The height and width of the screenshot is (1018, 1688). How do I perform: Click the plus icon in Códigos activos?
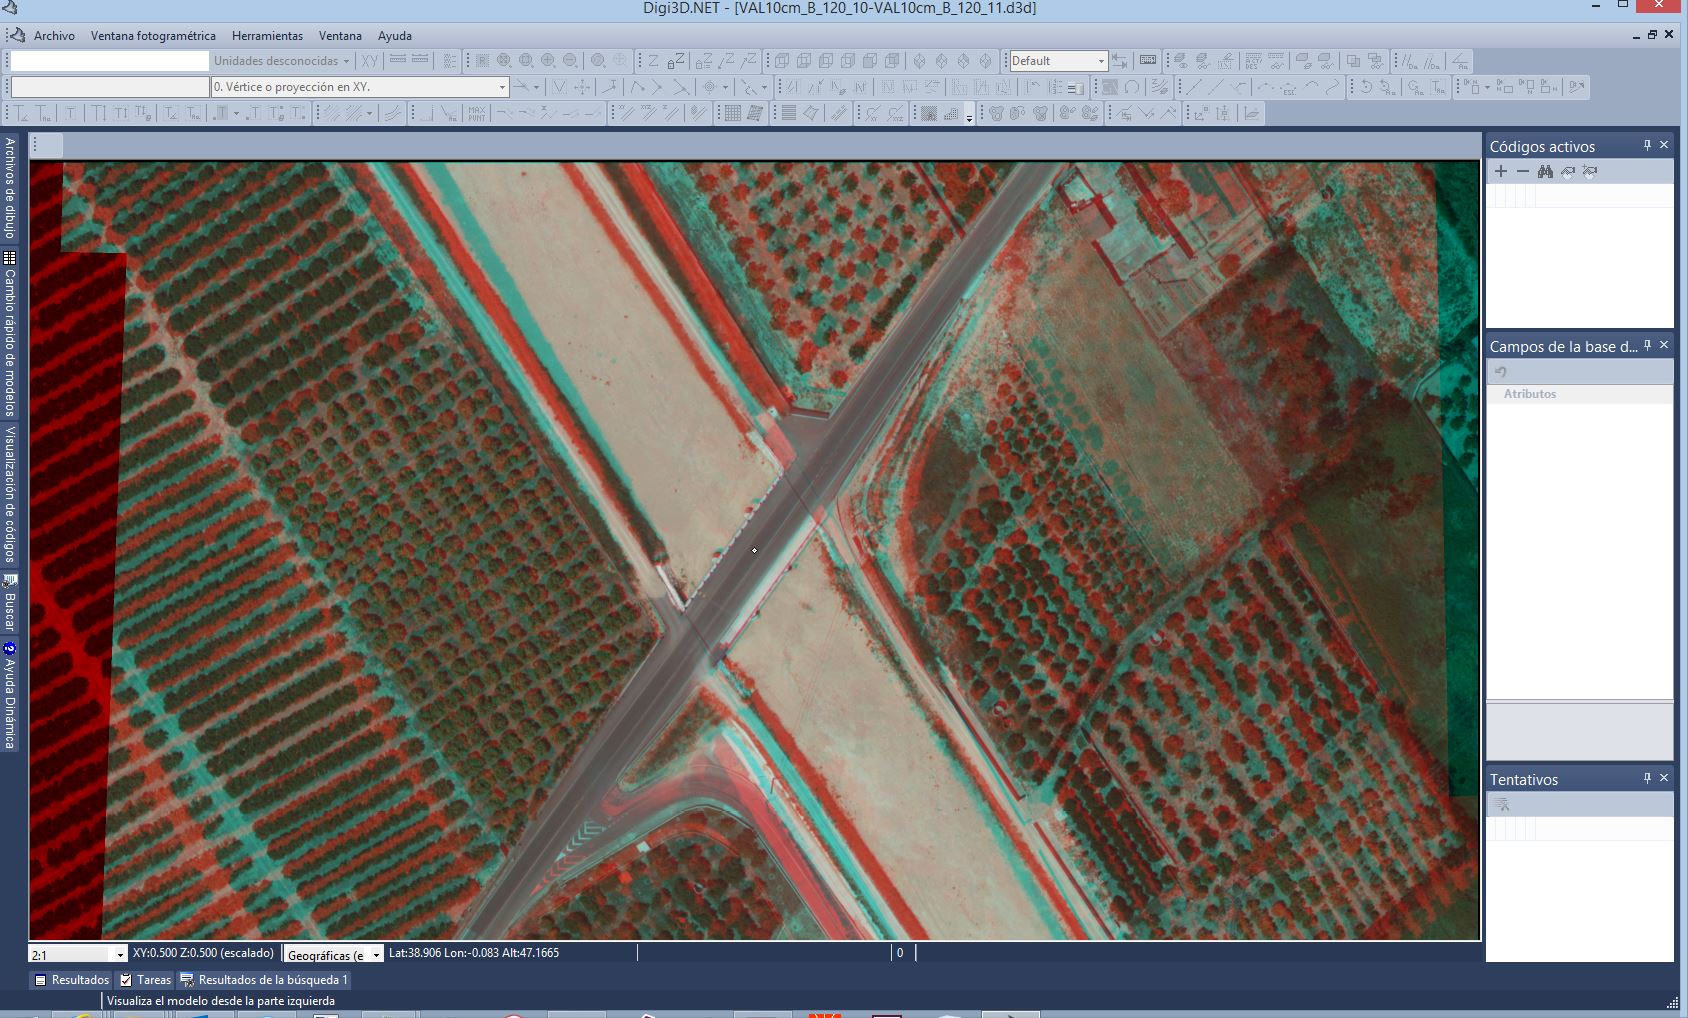point(1501,172)
